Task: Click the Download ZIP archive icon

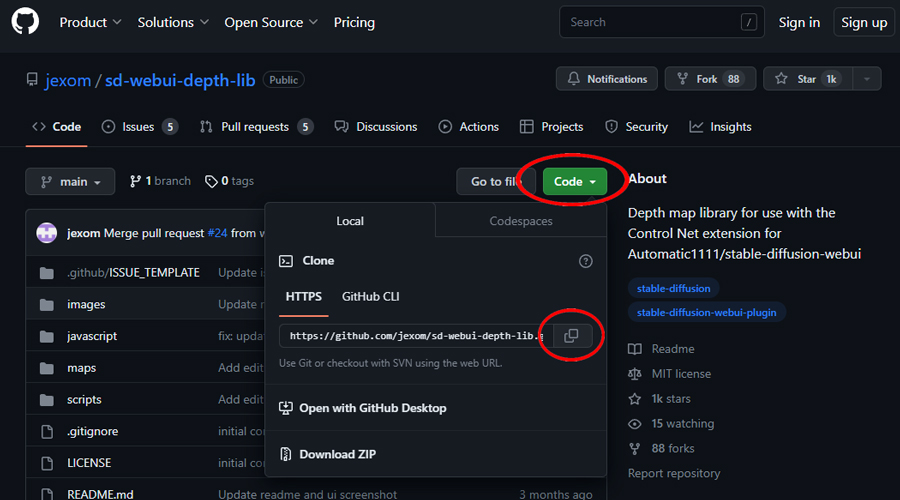Action: pyautogui.click(x=285, y=454)
